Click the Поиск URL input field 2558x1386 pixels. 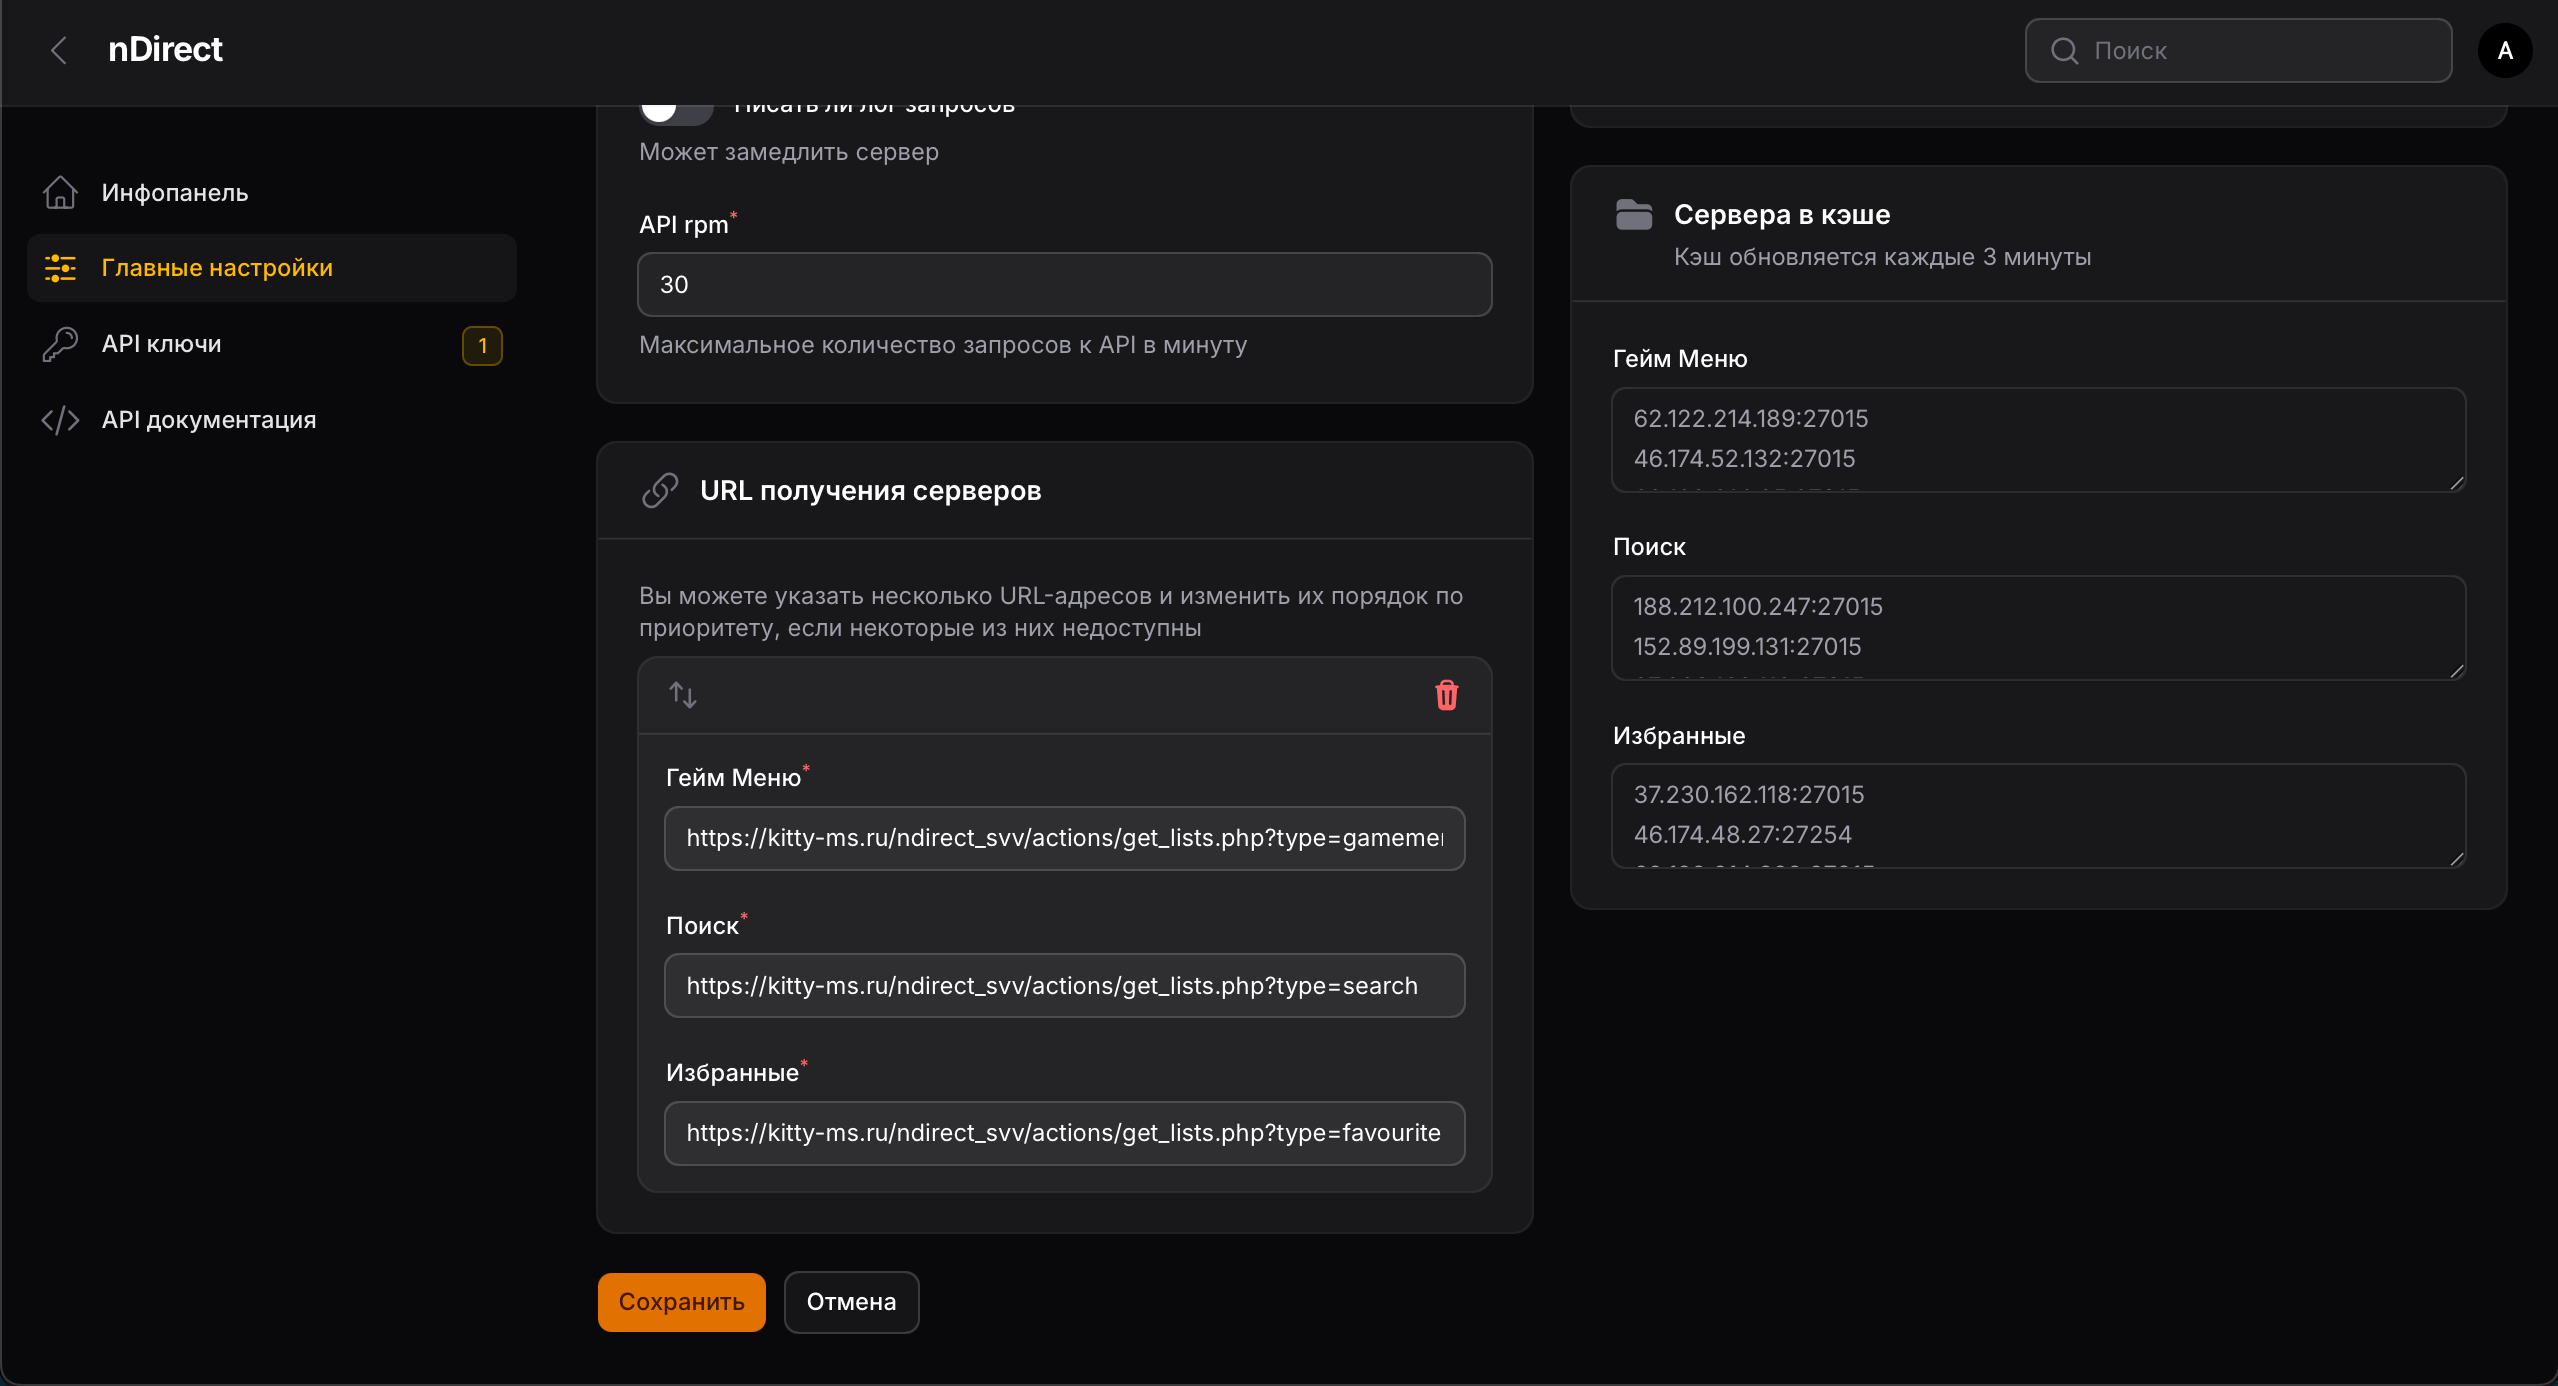1064,986
